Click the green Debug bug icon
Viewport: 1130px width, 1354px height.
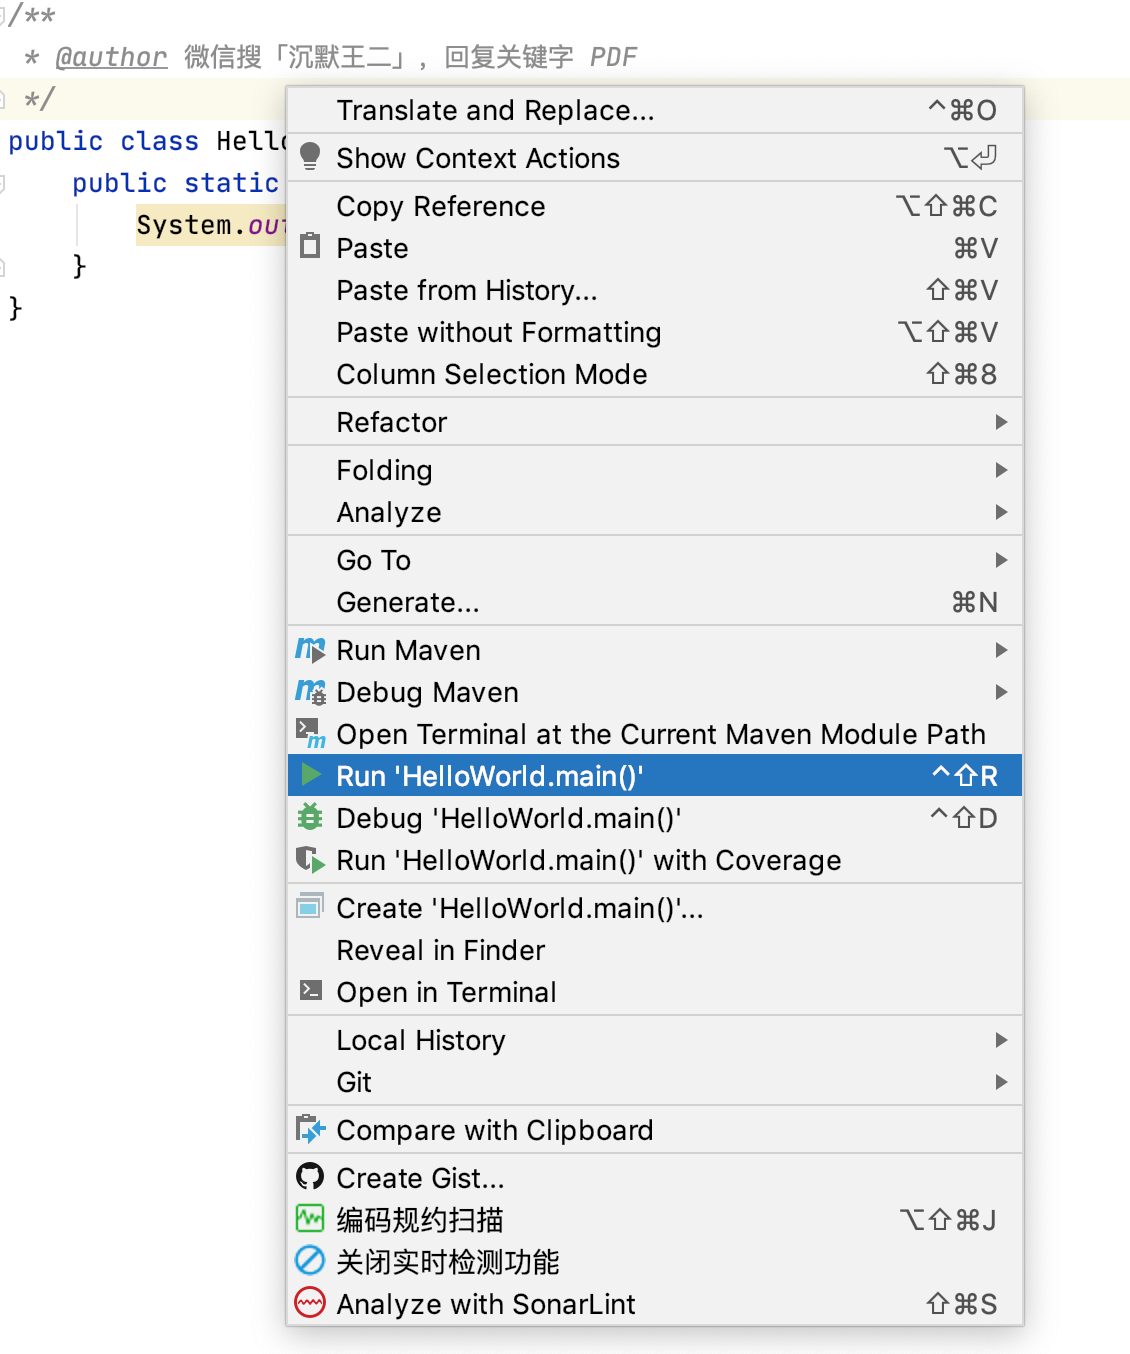coord(310,817)
